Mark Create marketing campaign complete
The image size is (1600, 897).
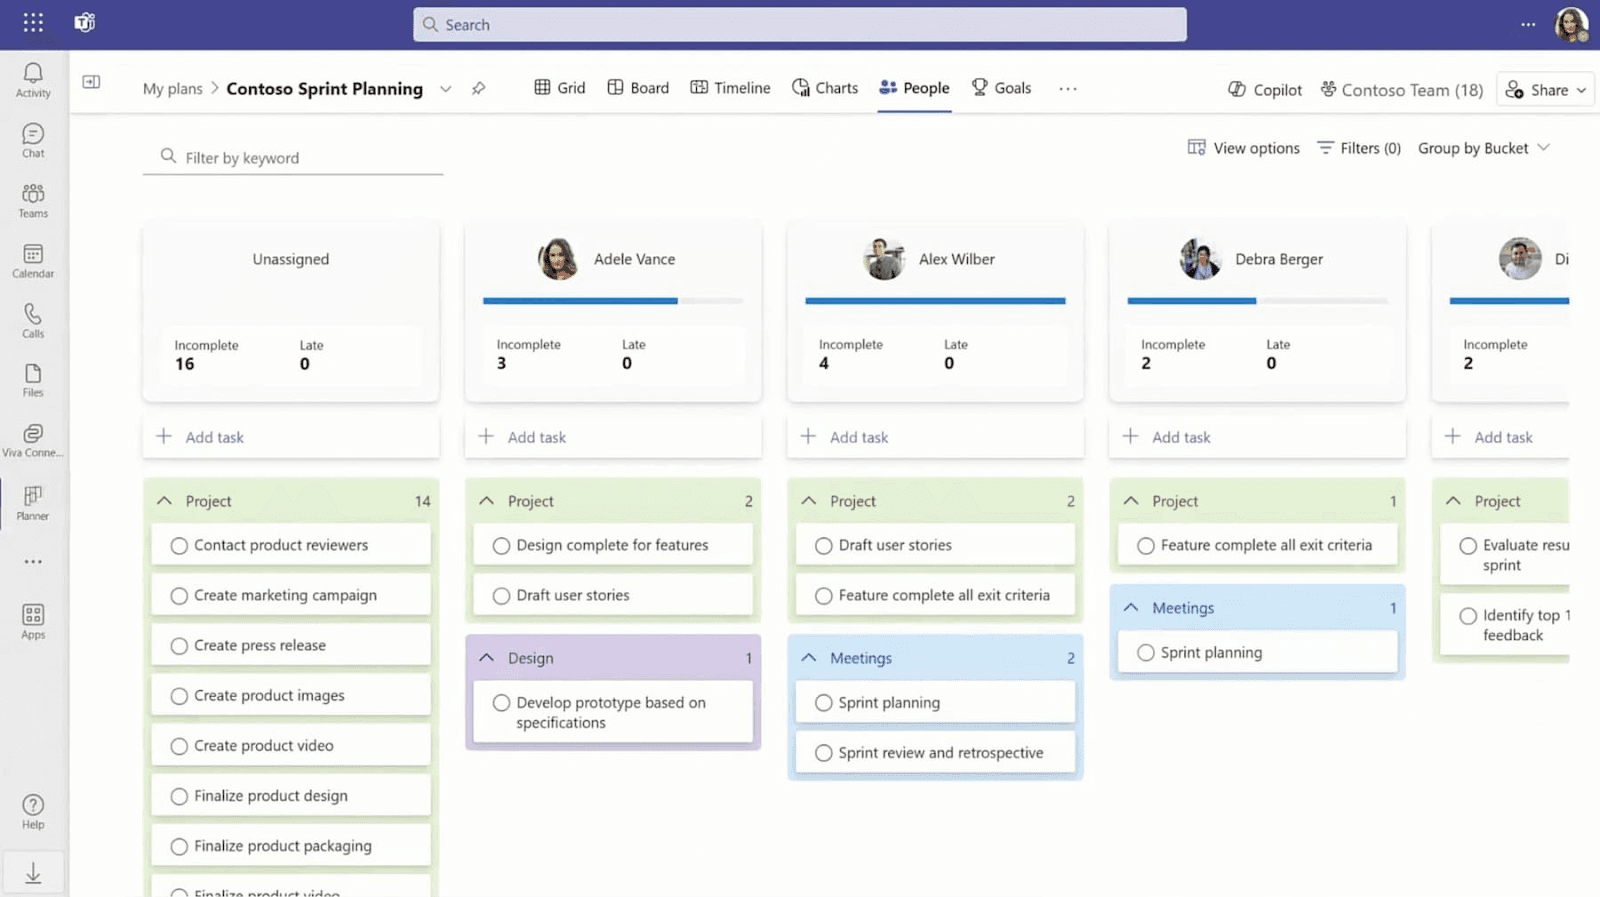click(x=179, y=596)
